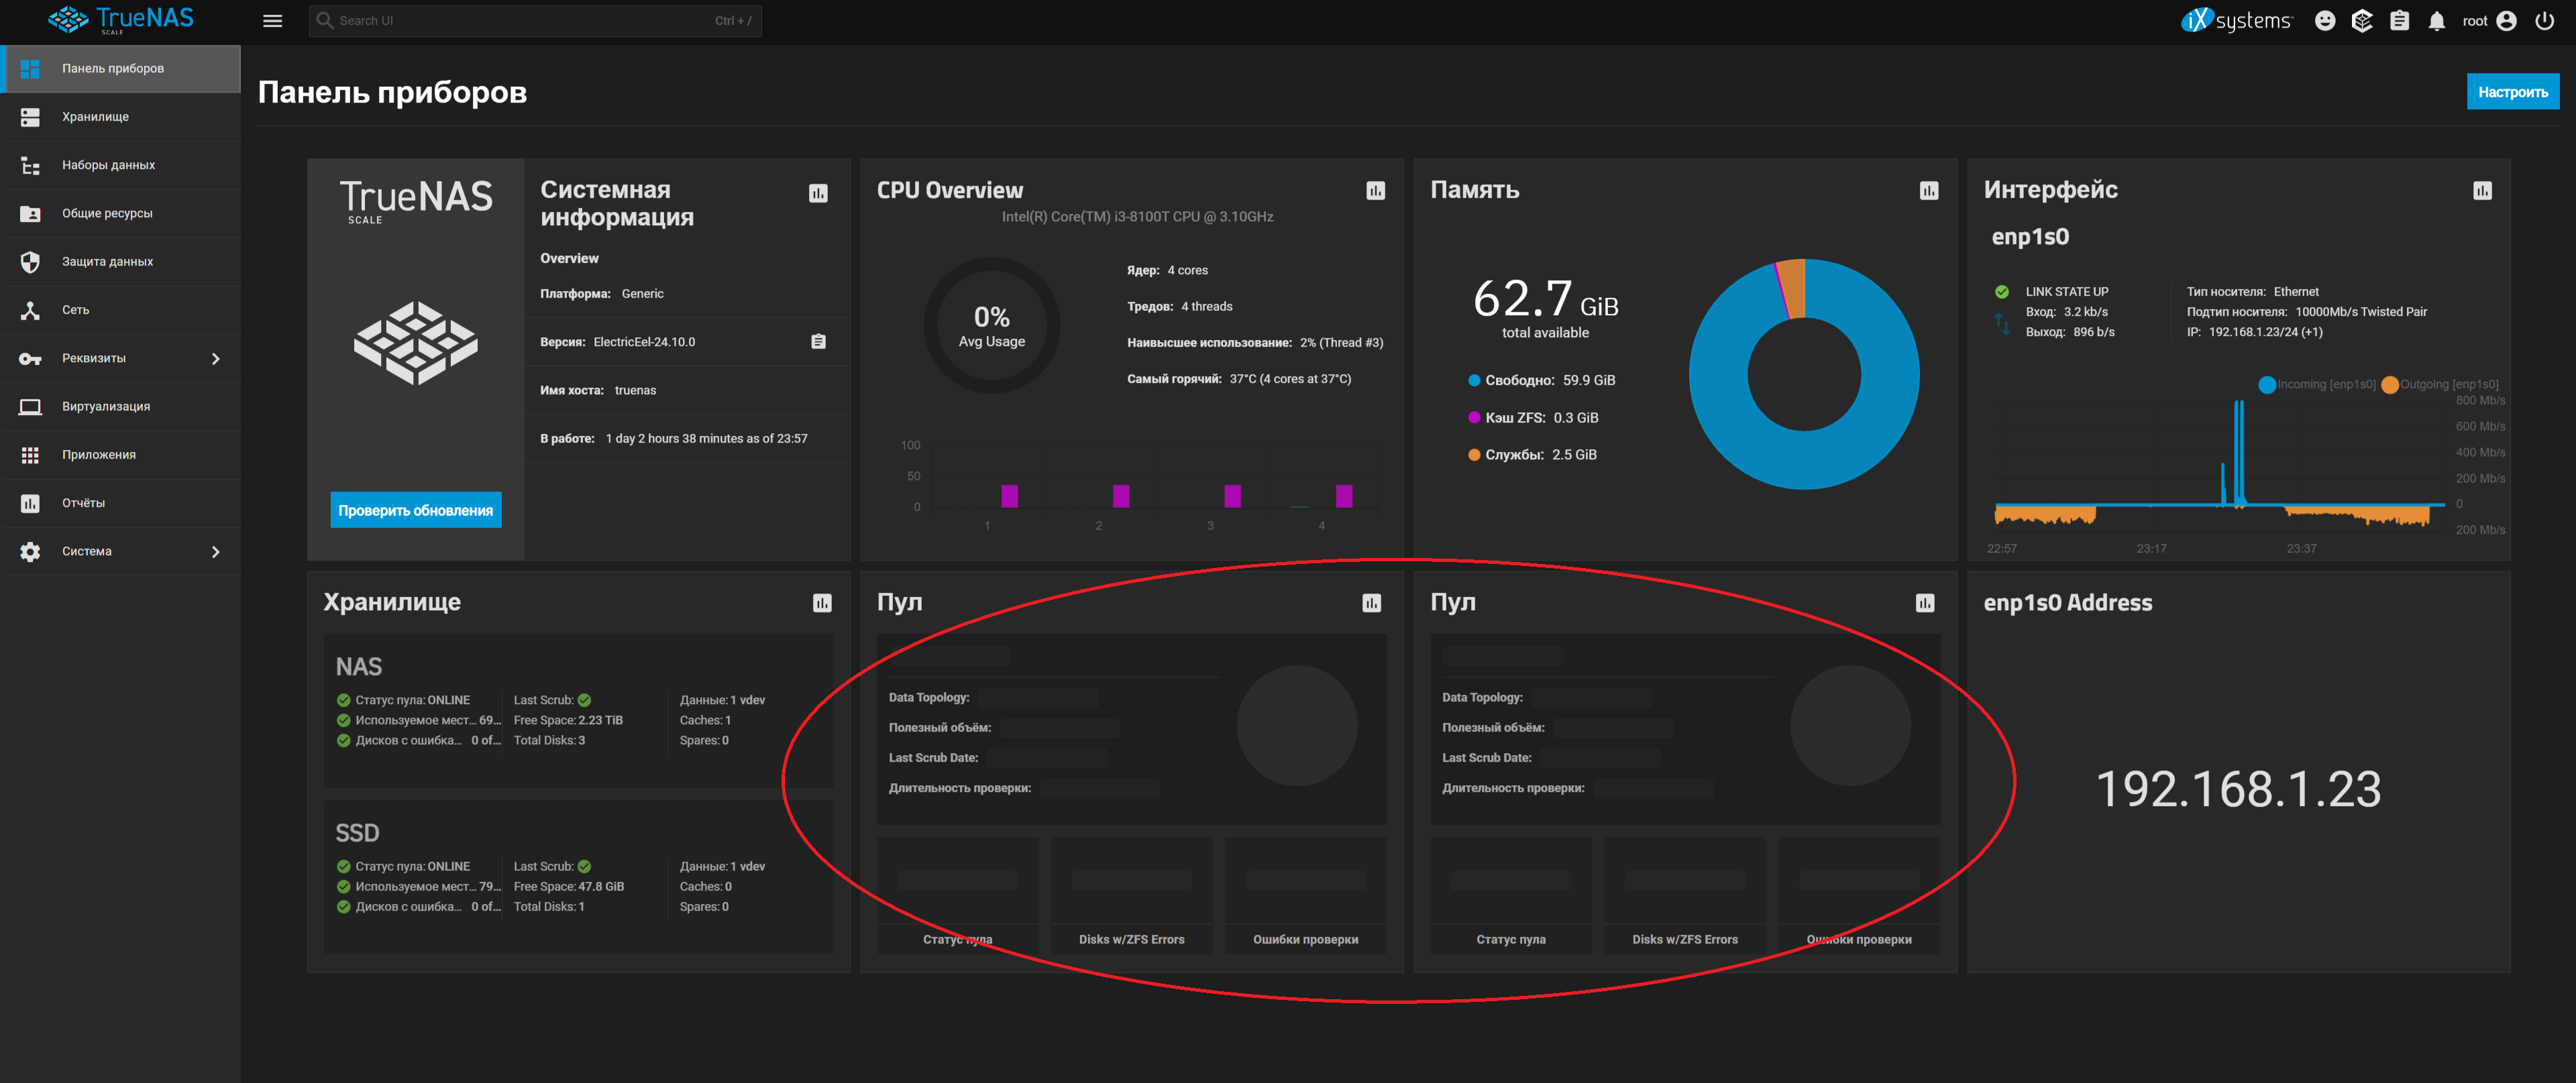Open CPU Overview reports chart icon
The image size is (2576, 1083).
[x=1376, y=190]
